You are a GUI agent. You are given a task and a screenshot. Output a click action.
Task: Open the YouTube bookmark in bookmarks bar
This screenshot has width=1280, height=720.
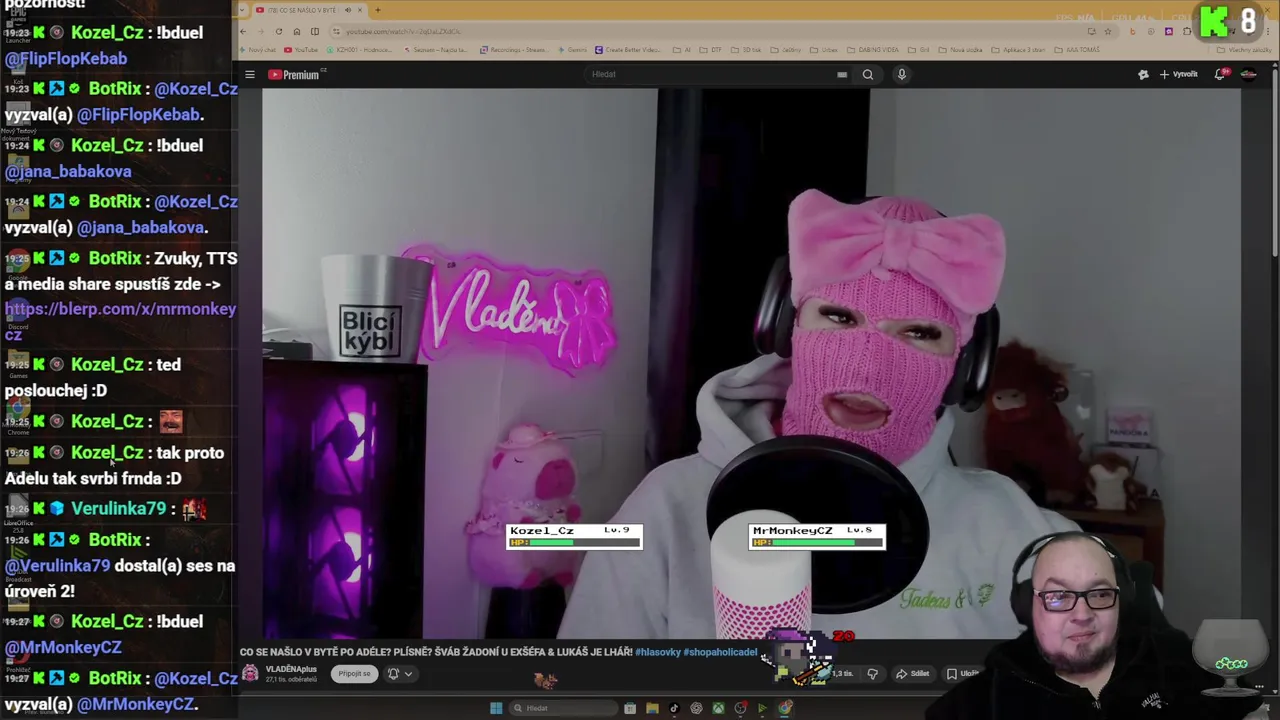click(x=301, y=49)
